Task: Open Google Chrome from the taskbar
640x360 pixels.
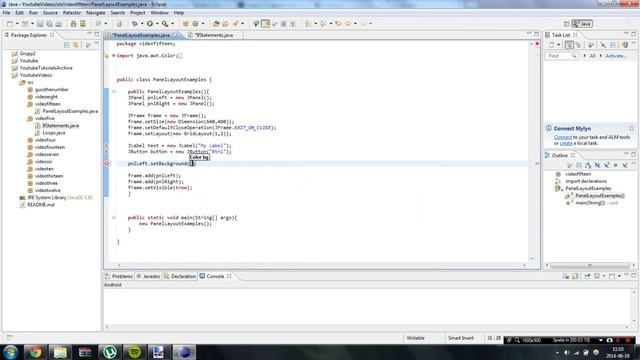Action: point(35,352)
